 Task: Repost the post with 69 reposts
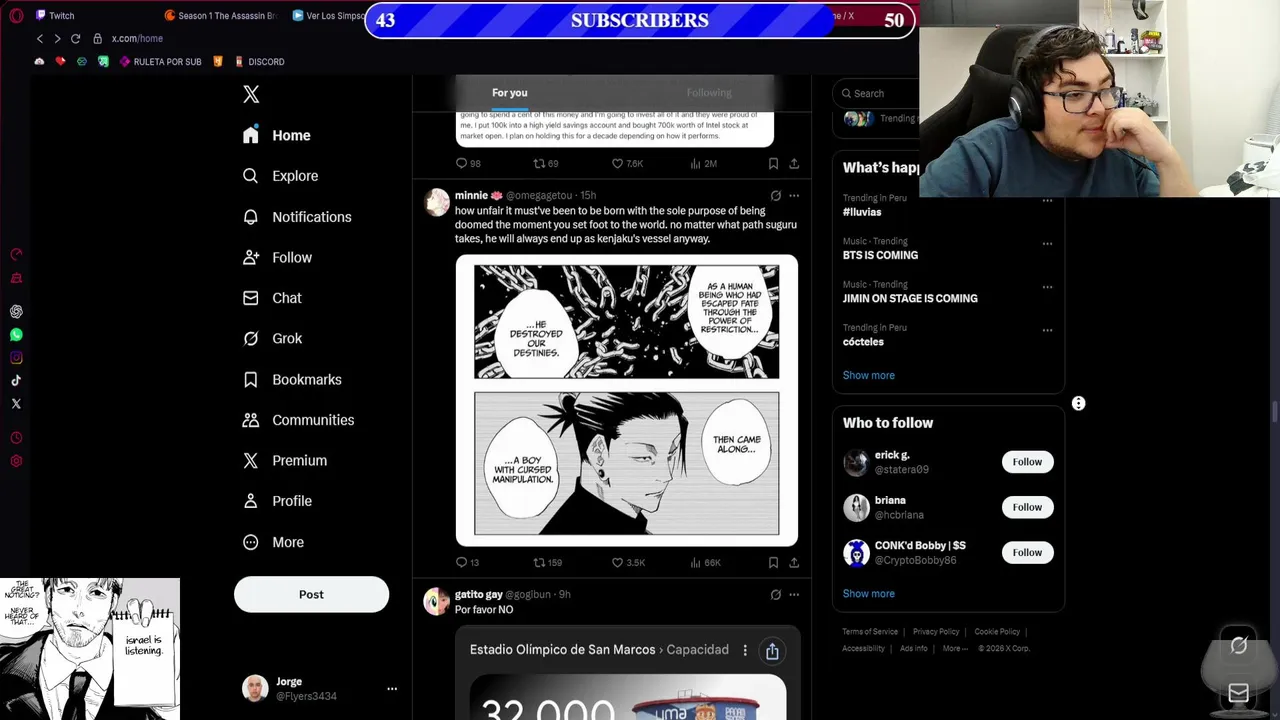point(546,163)
